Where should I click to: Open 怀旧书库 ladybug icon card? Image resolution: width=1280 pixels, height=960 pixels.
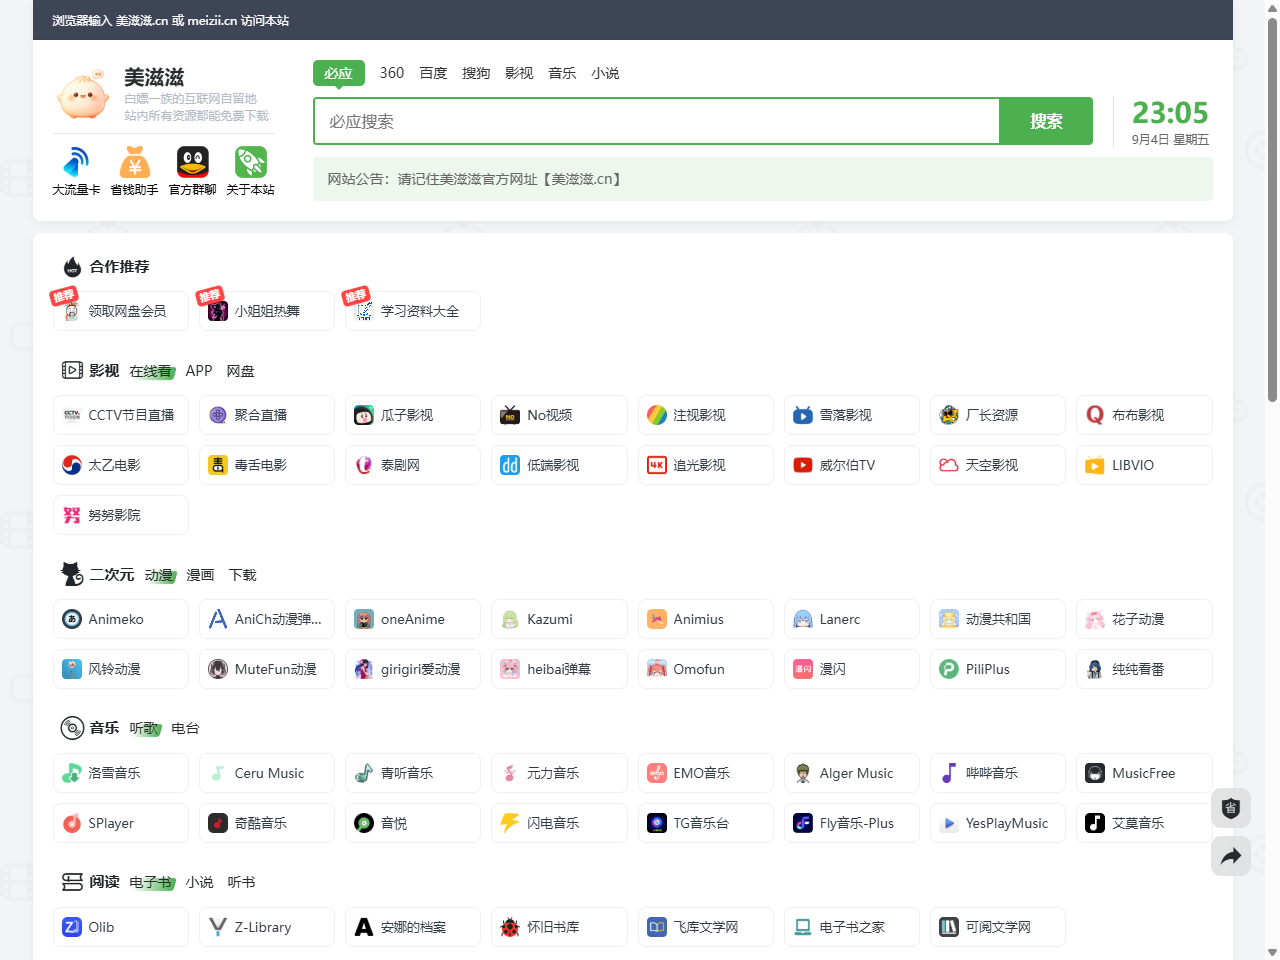point(559,927)
